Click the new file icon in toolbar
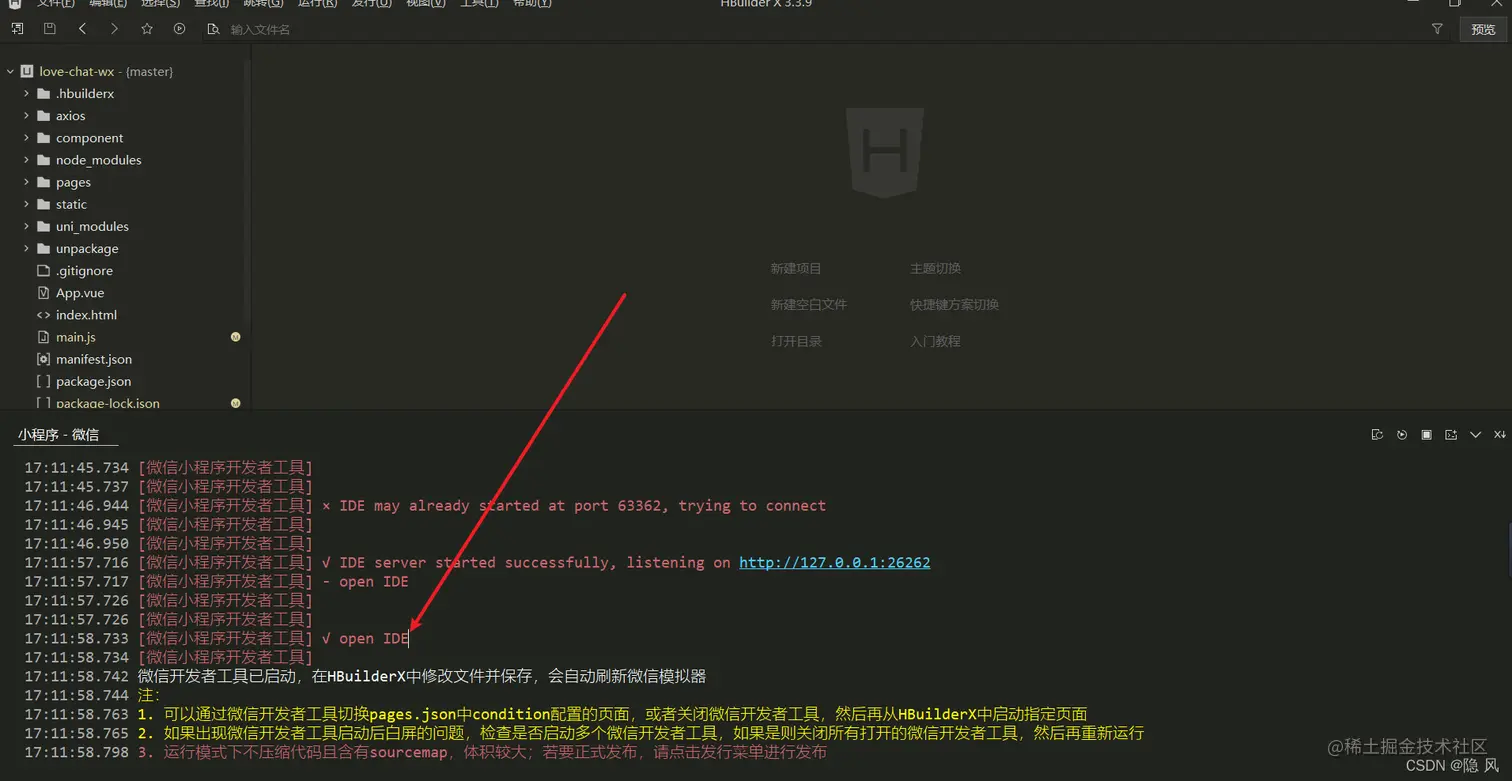This screenshot has width=1512, height=781. [17, 29]
